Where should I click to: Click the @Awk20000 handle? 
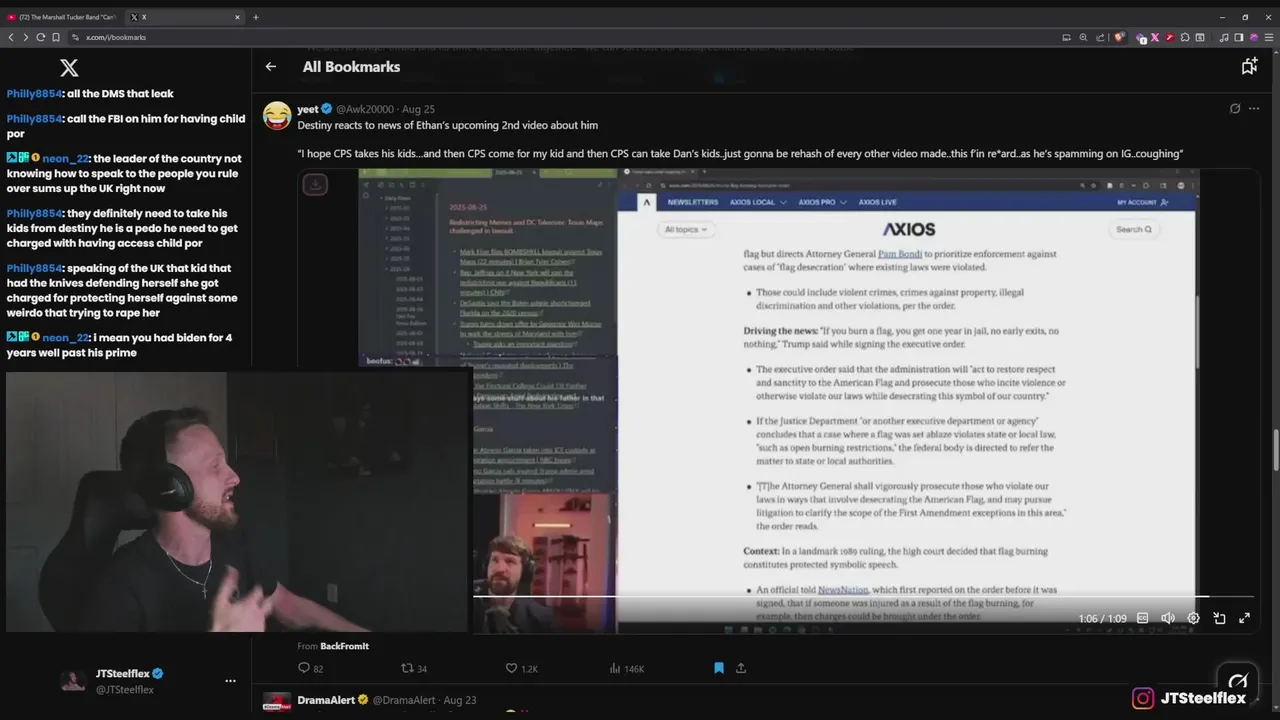pyautogui.click(x=364, y=109)
